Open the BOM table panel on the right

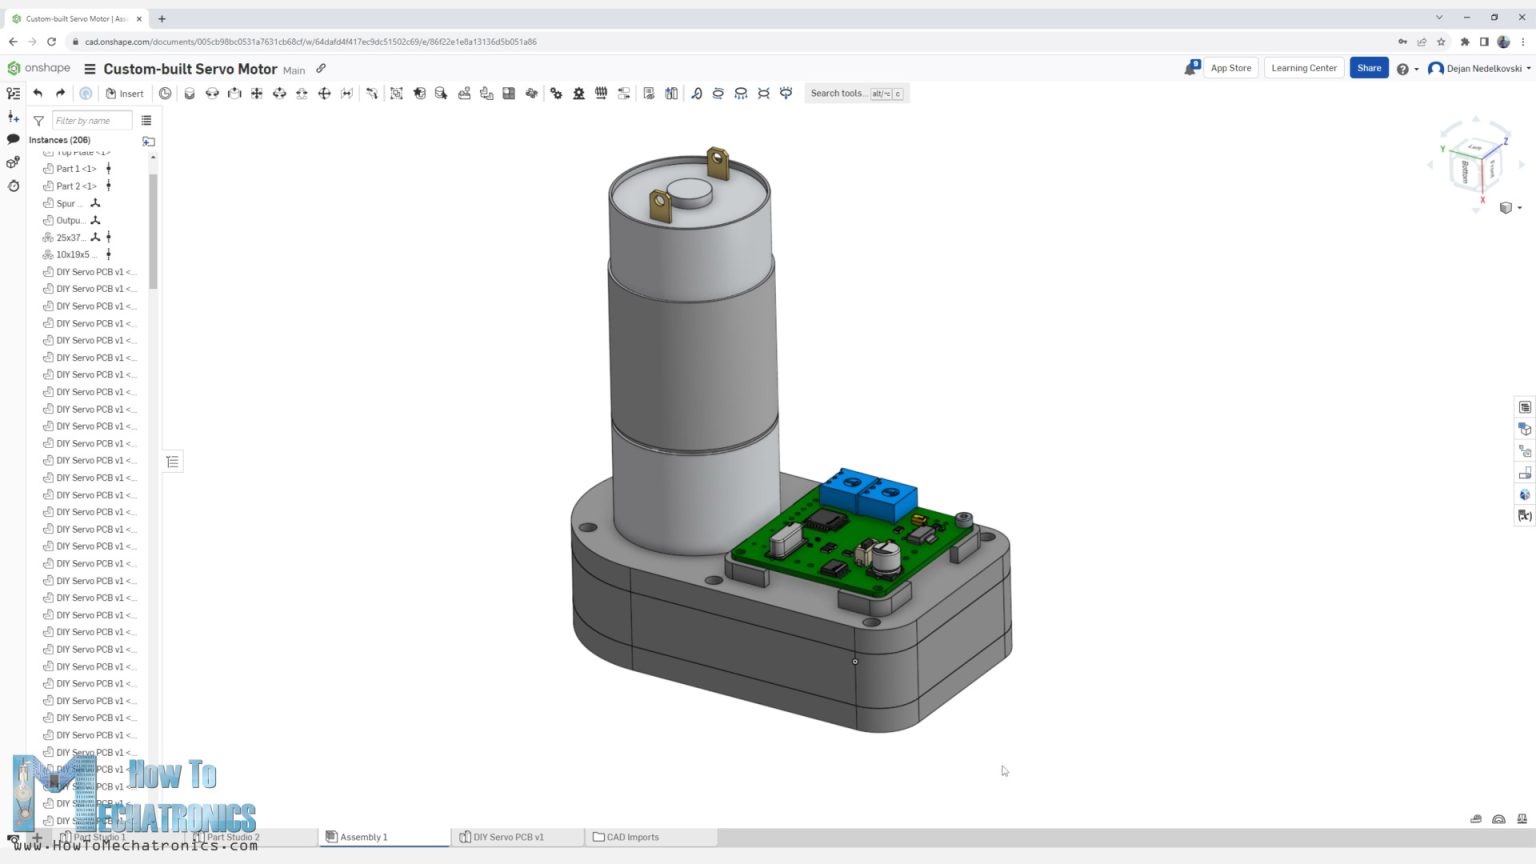pyautogui.click(x=1524, y=407)
